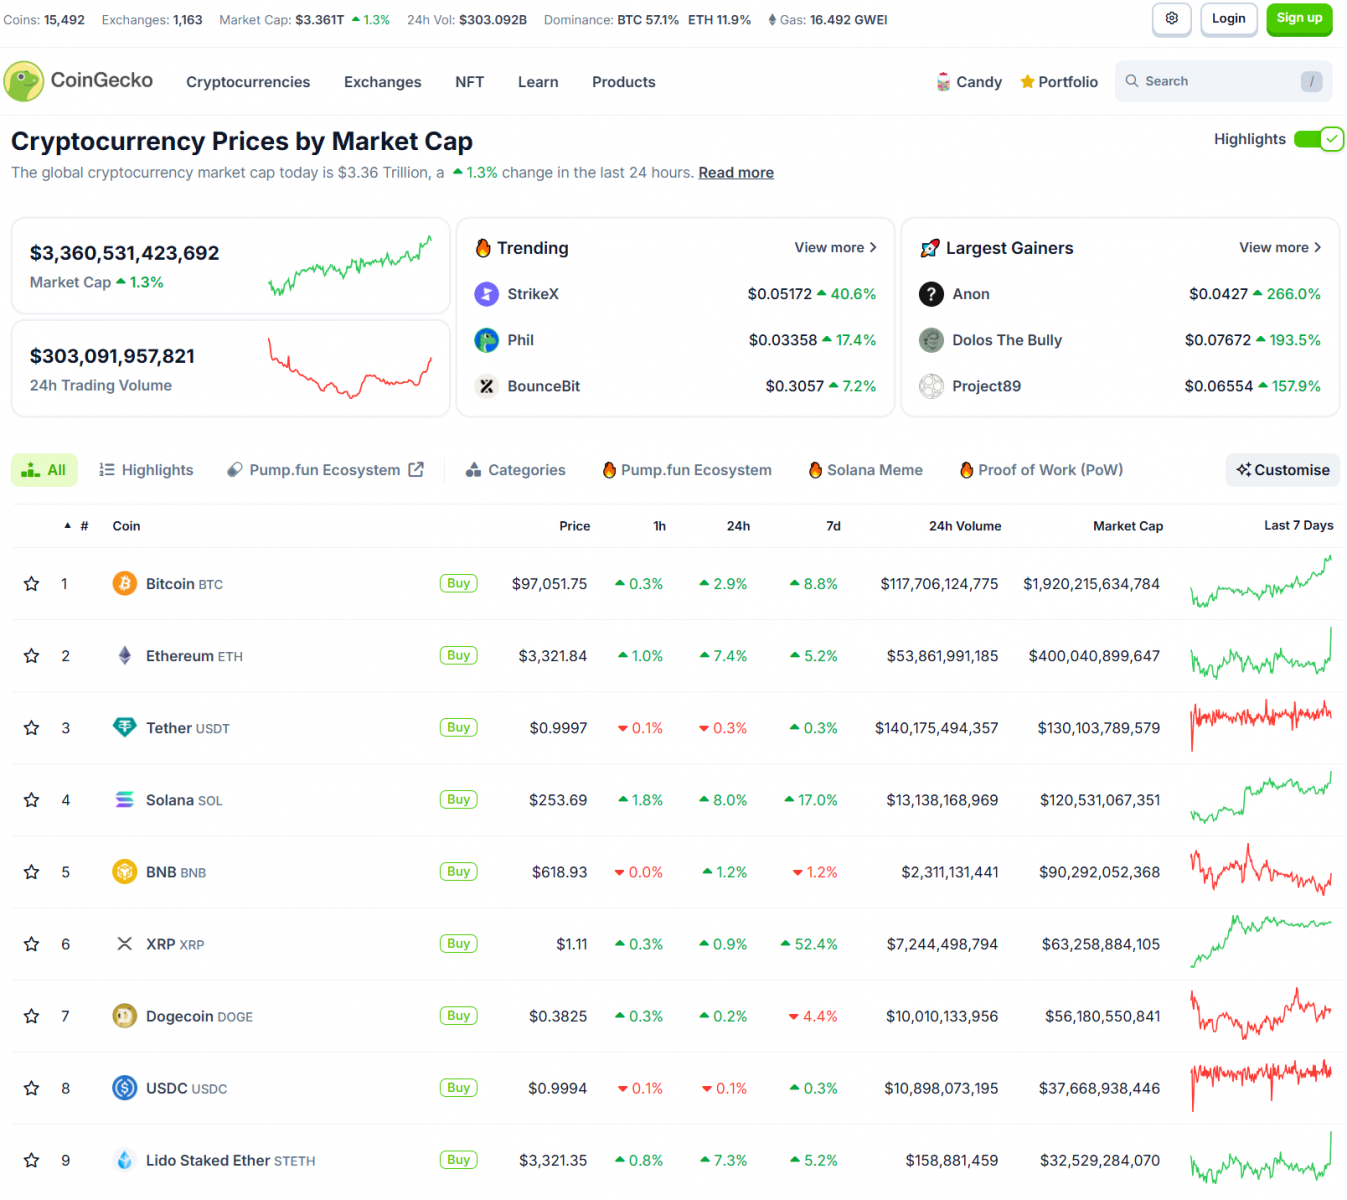Click the XRP coin icon
The width and height of the screenshot is (1347, 1200).
124,943
